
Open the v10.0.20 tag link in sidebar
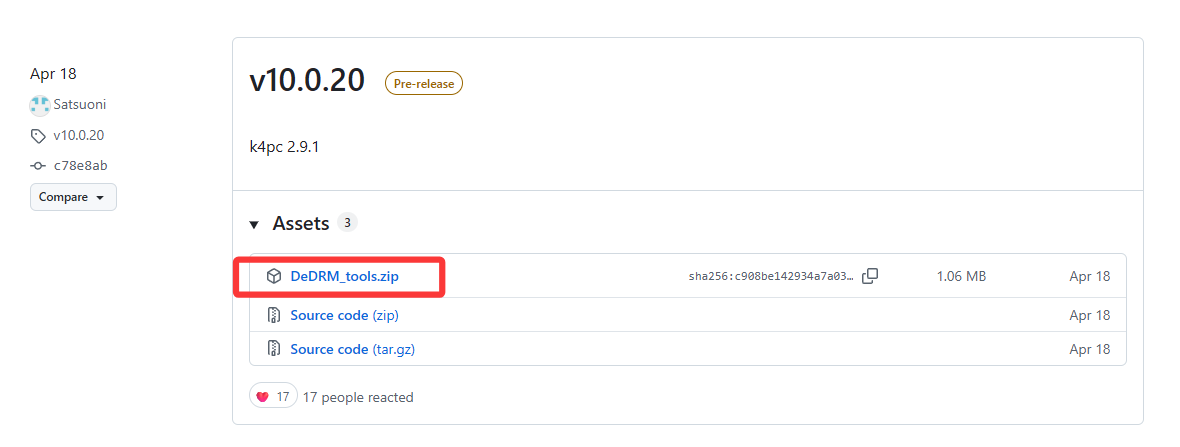(78, 135)
